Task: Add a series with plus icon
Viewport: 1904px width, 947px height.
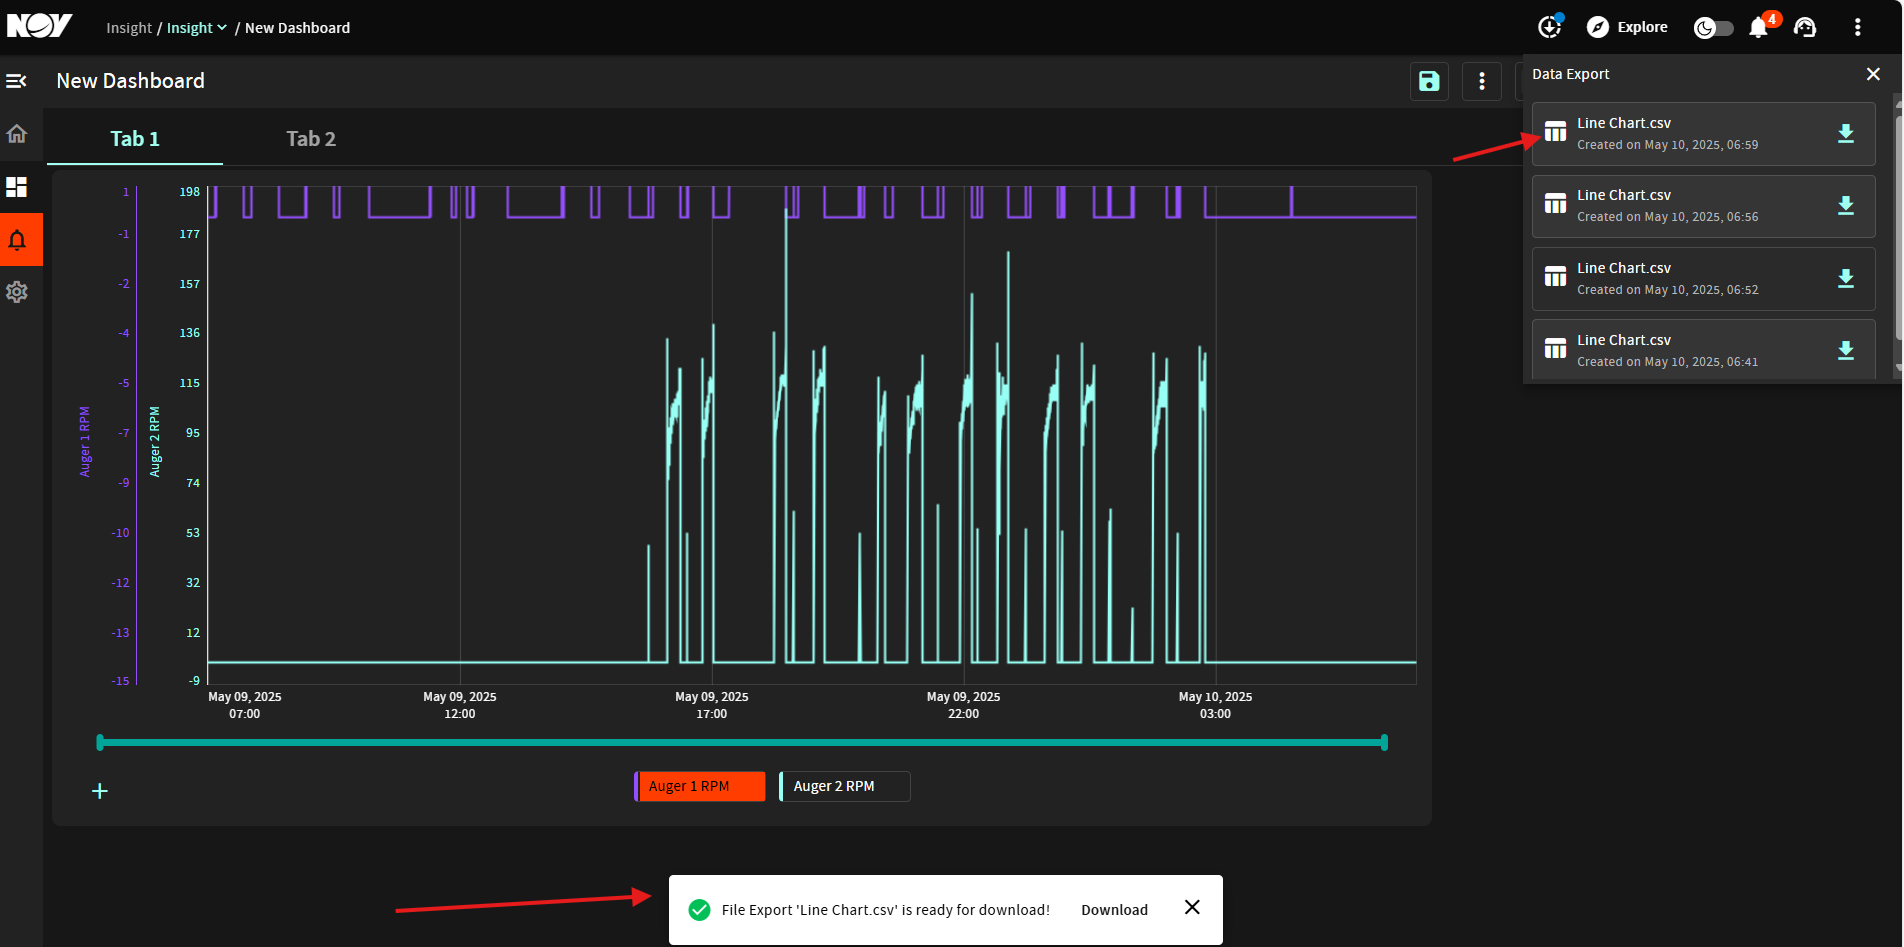Action: (100, 792)
